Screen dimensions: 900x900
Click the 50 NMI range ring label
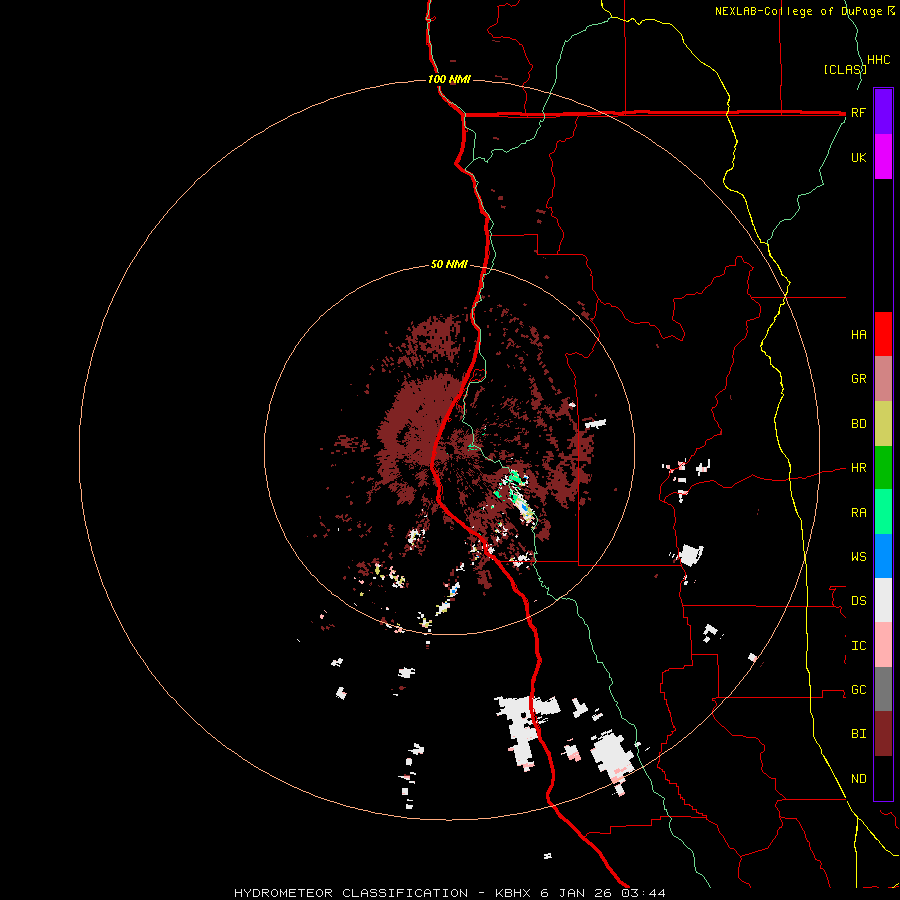coord(449,265)
